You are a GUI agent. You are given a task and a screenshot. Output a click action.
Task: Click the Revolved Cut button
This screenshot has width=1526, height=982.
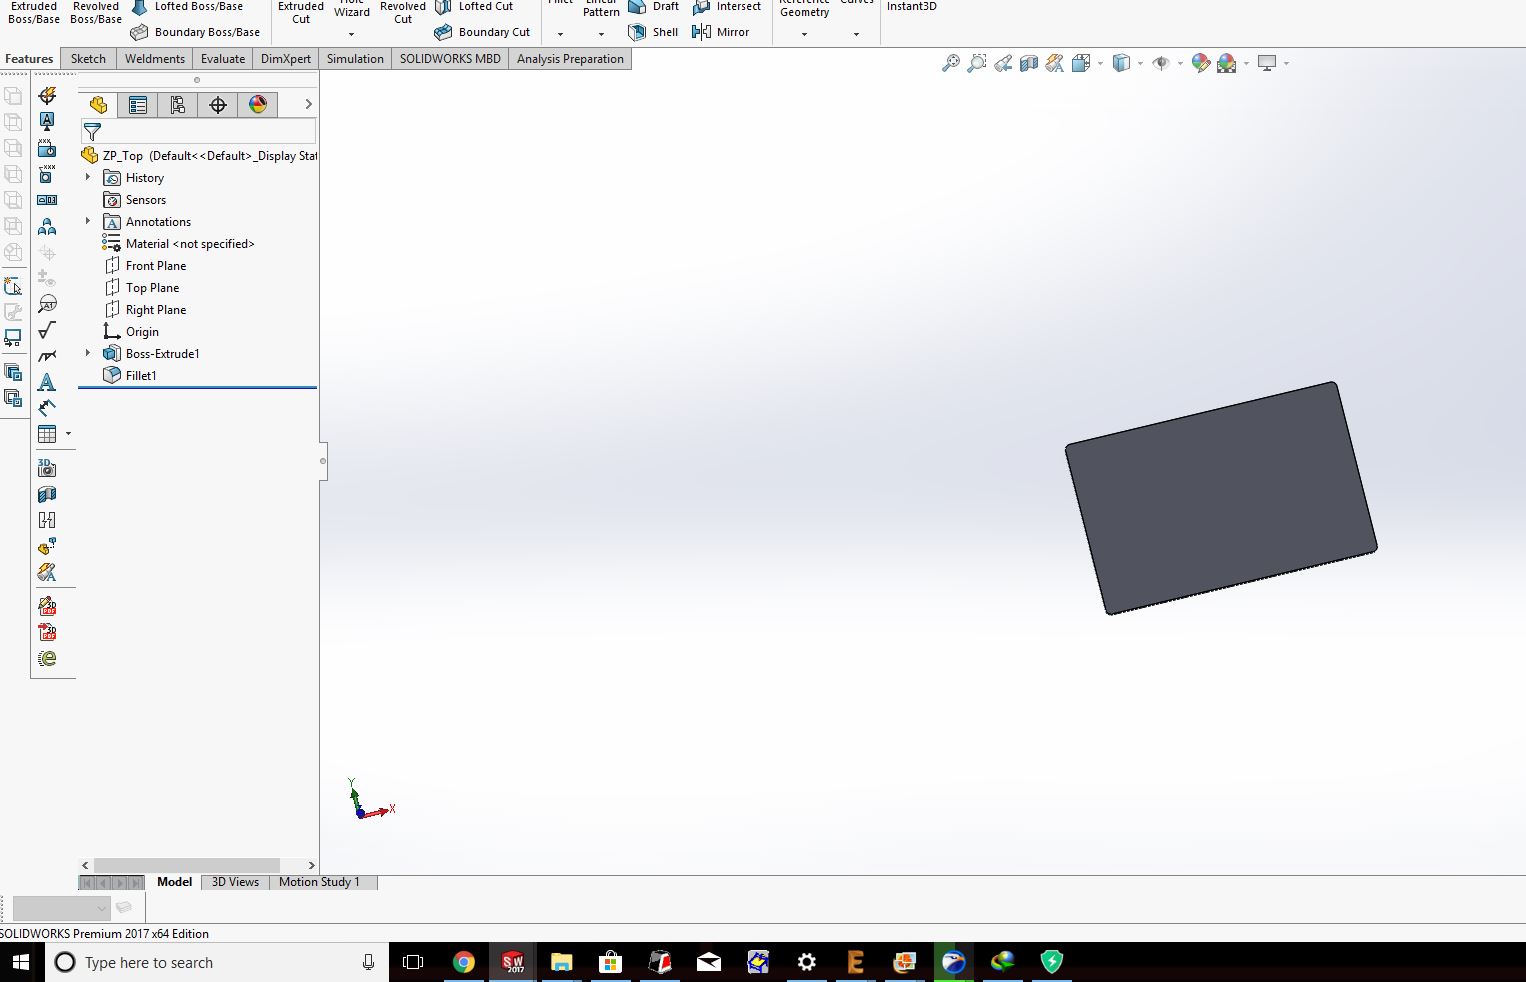pyautogui.click(x=403, y=12)
